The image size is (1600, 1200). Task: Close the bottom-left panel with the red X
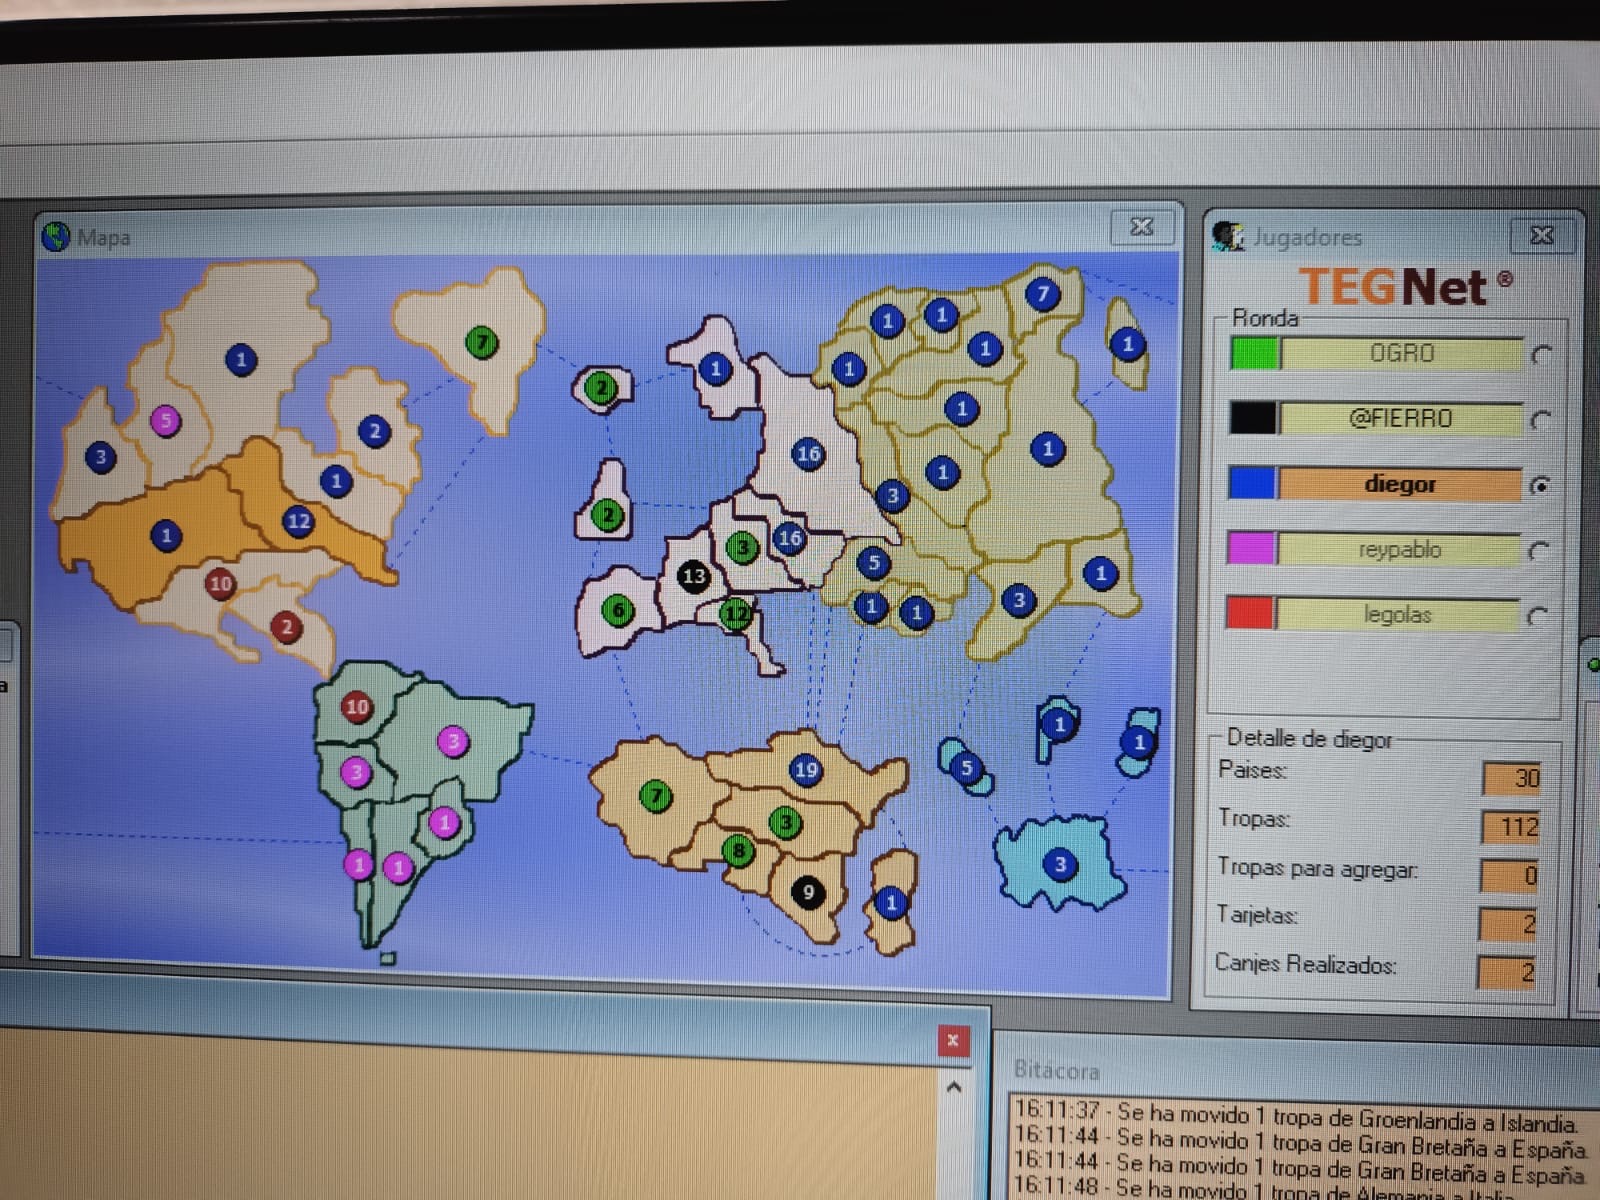coord(953,1041)
